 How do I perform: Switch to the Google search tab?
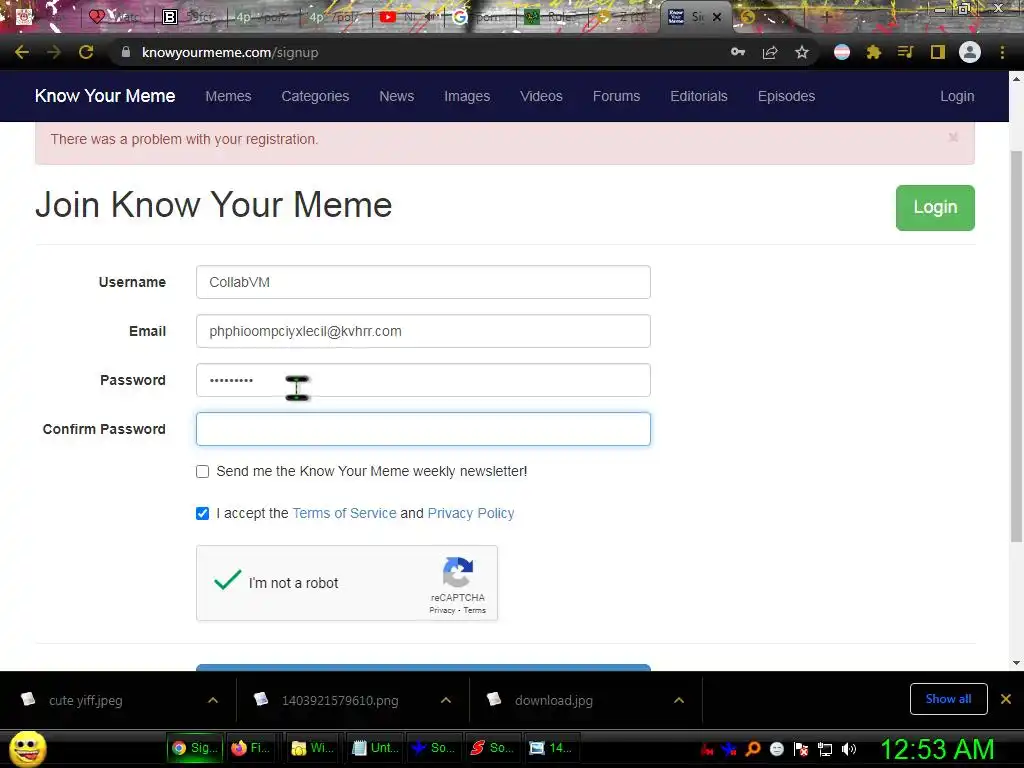coord(479,18)
